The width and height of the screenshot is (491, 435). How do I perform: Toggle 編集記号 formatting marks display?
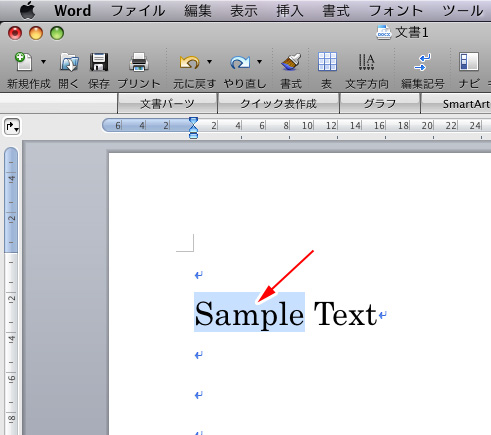422,62
